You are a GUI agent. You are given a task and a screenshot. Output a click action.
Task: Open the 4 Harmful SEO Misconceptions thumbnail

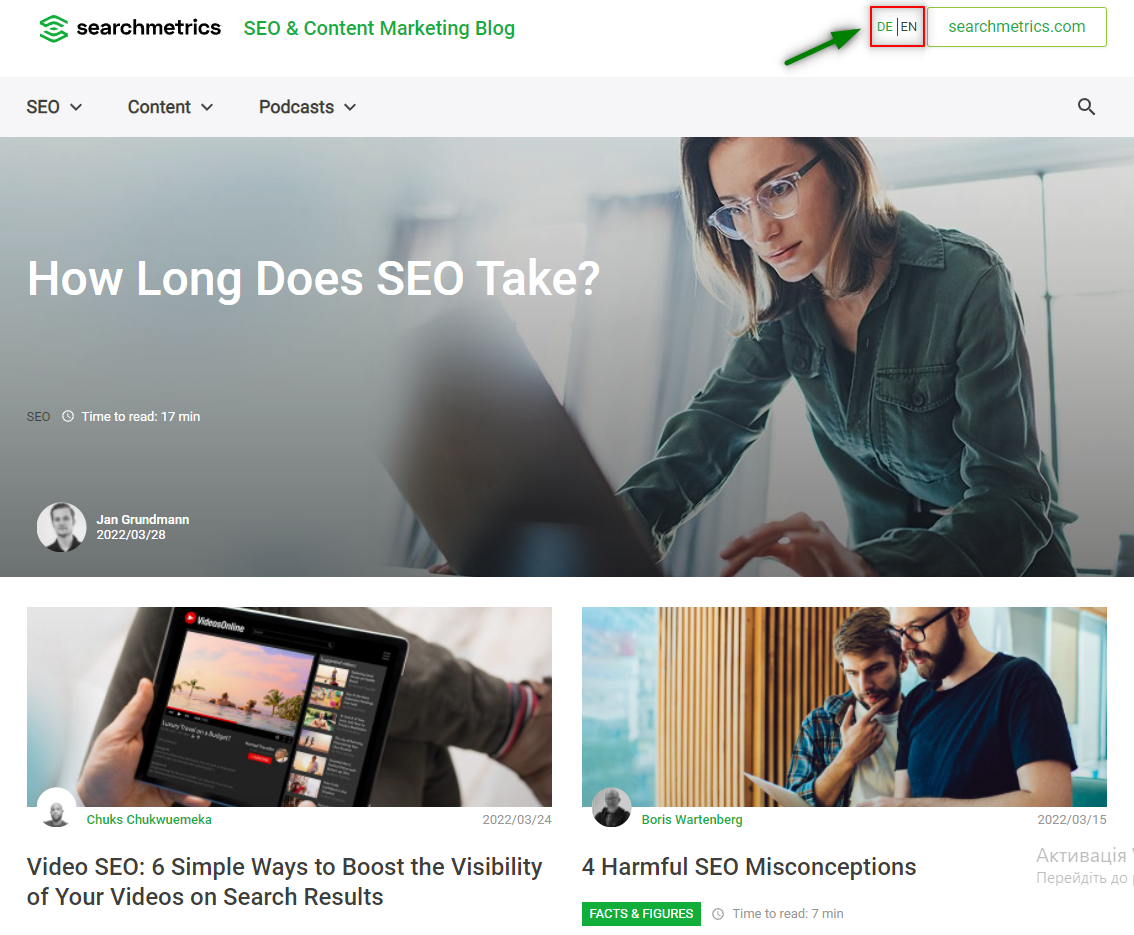pyautogui.click(x=844, y=706)
